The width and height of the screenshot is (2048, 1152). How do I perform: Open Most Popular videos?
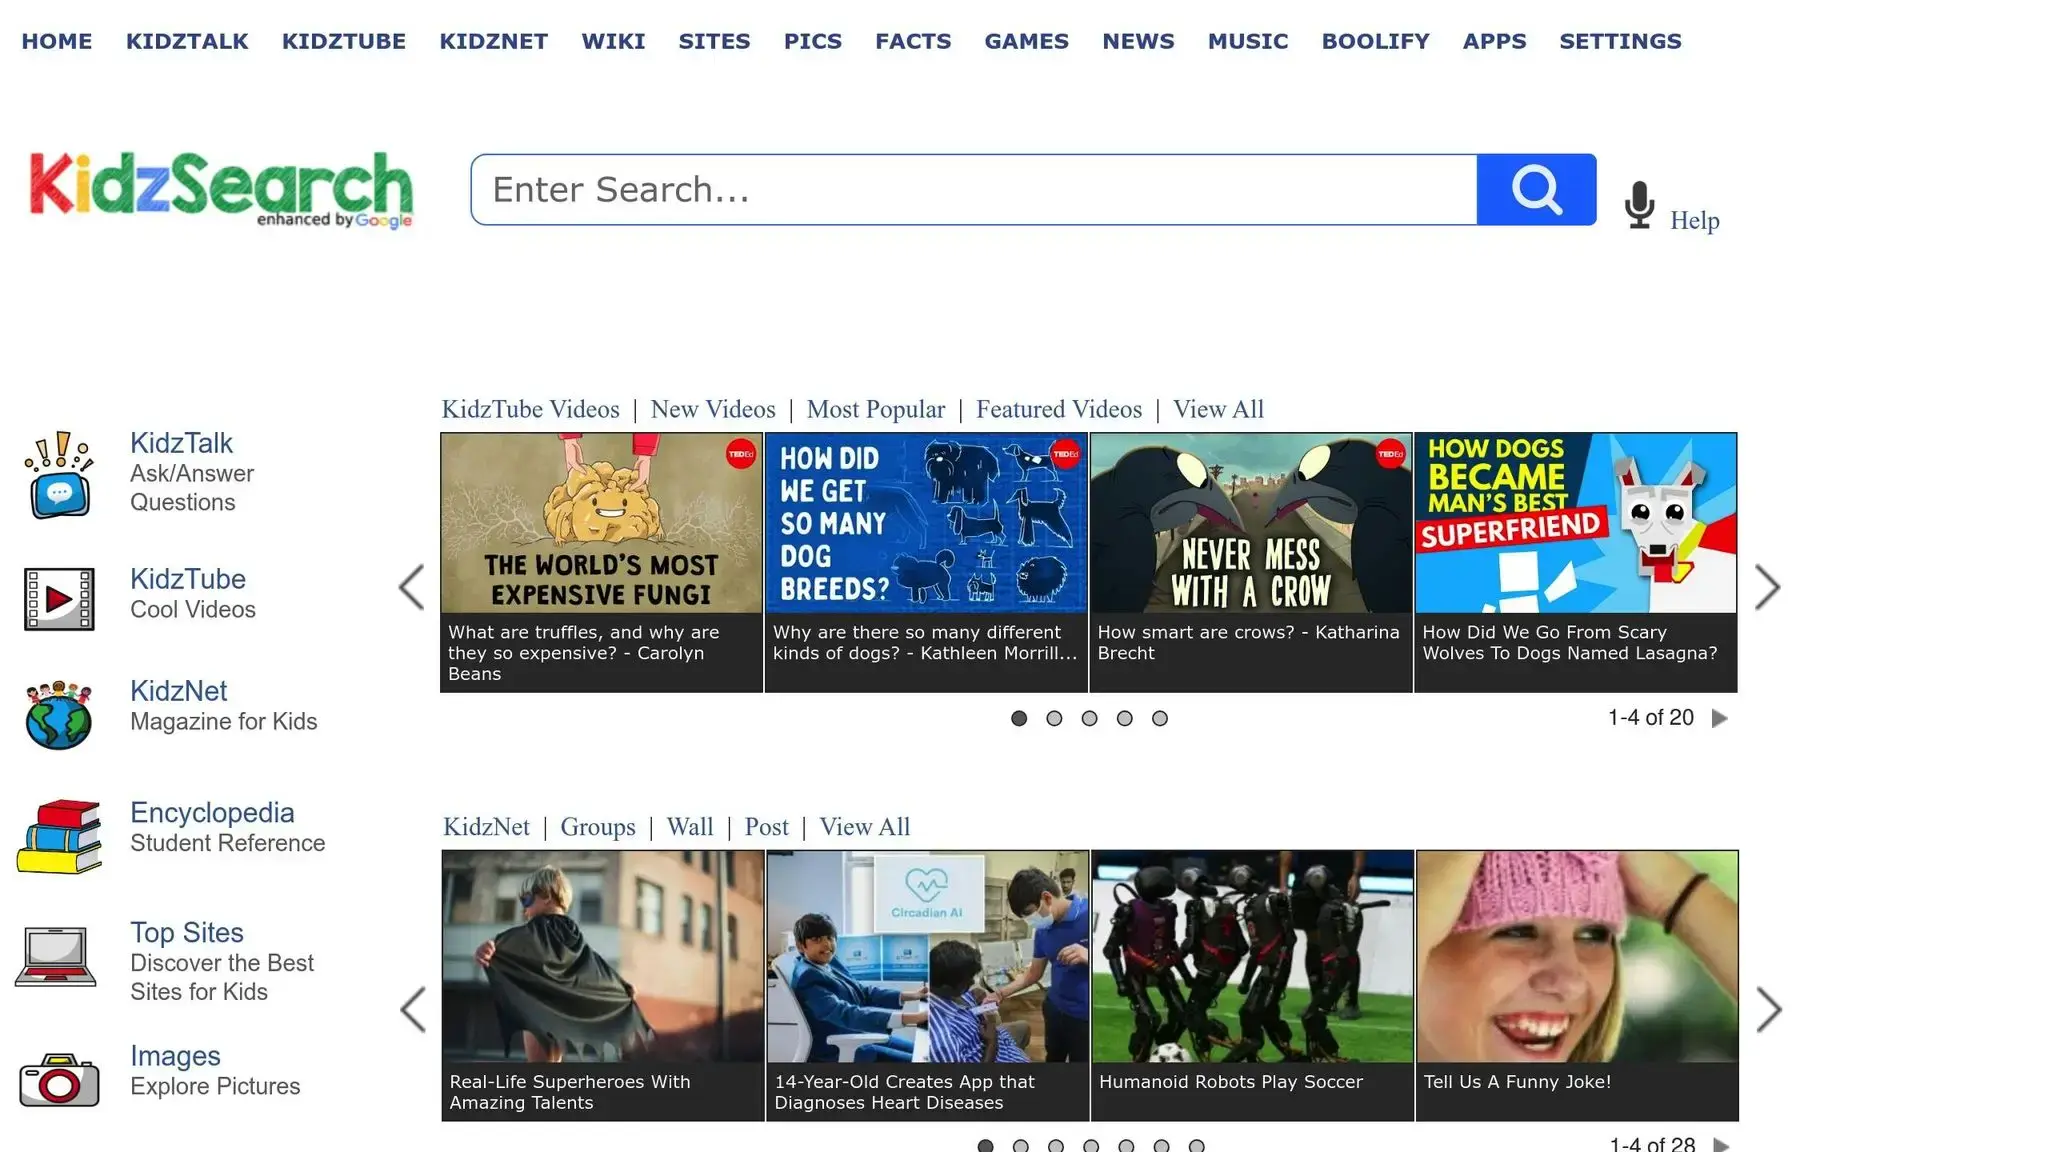(x=877, y=409)
